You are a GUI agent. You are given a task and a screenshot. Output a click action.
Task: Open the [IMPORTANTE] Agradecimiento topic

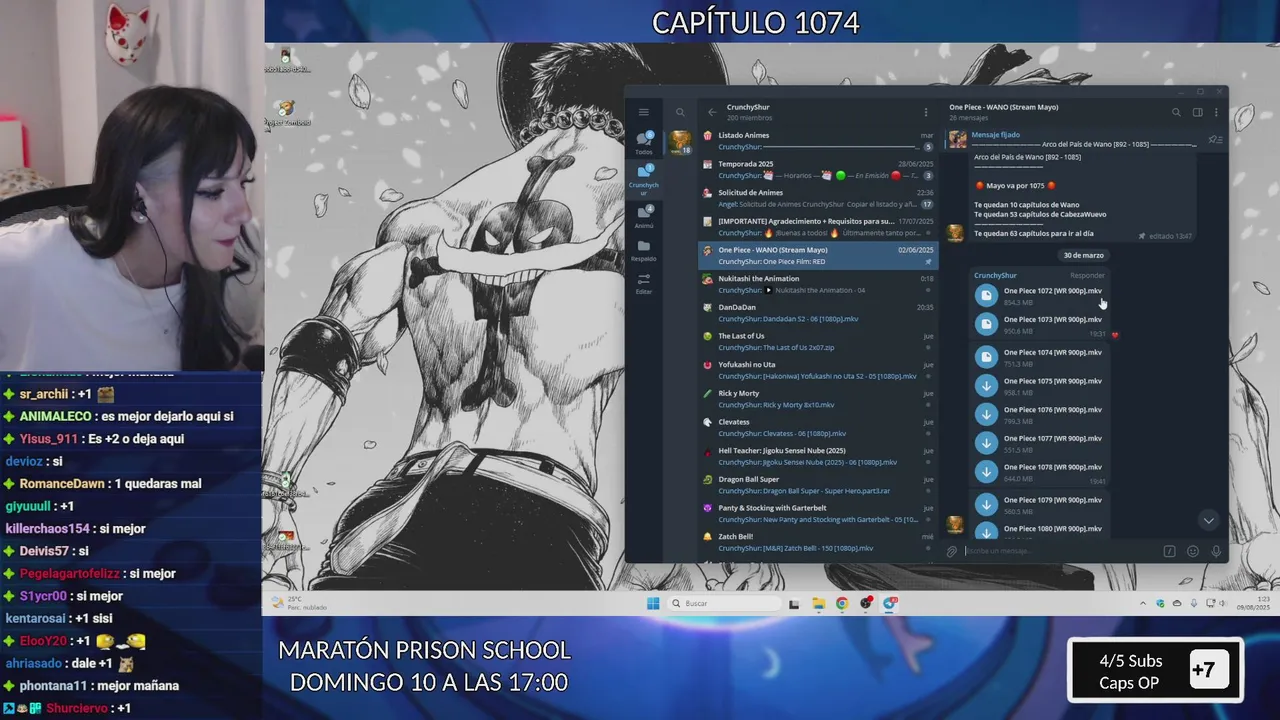[x=819, y=227]
